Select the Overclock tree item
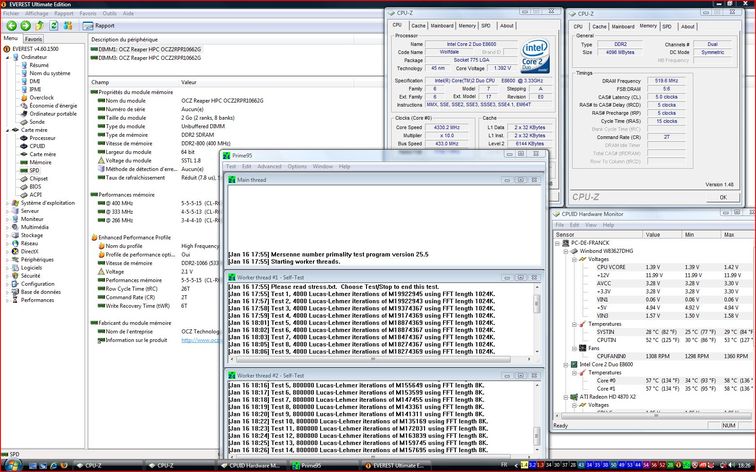 pyautogui.click(x=41, y=97)
